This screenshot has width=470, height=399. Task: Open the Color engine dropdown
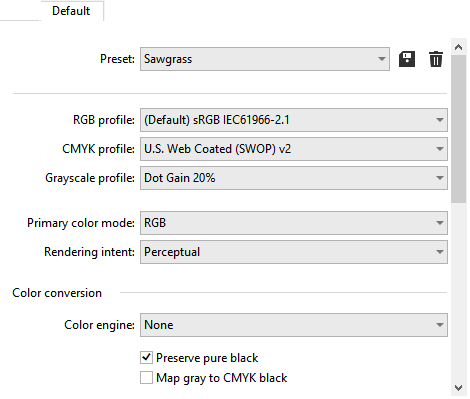pyautogui.click(x=294, y=325)
